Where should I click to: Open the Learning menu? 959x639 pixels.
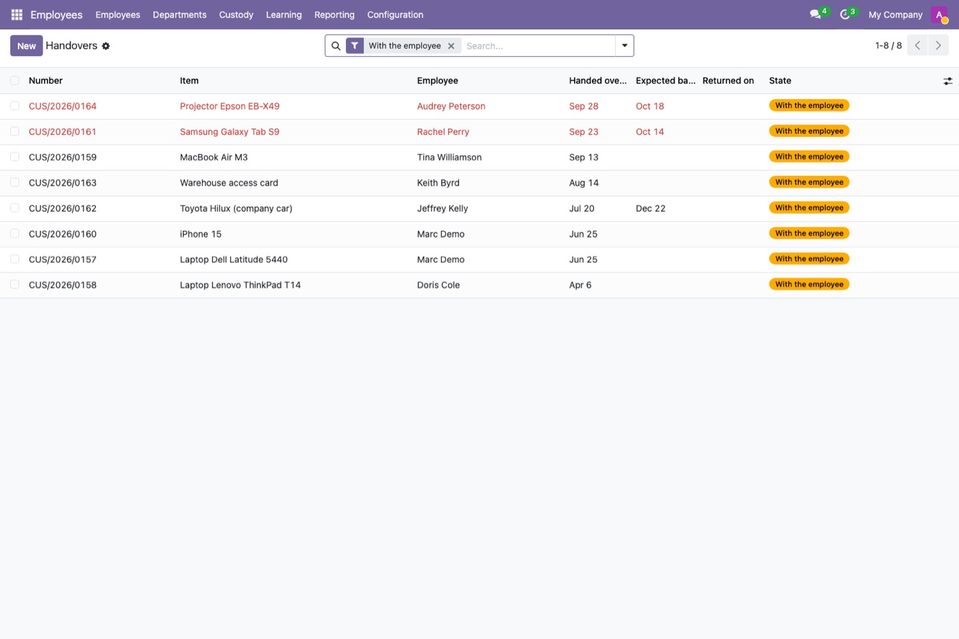coord(284,15)
